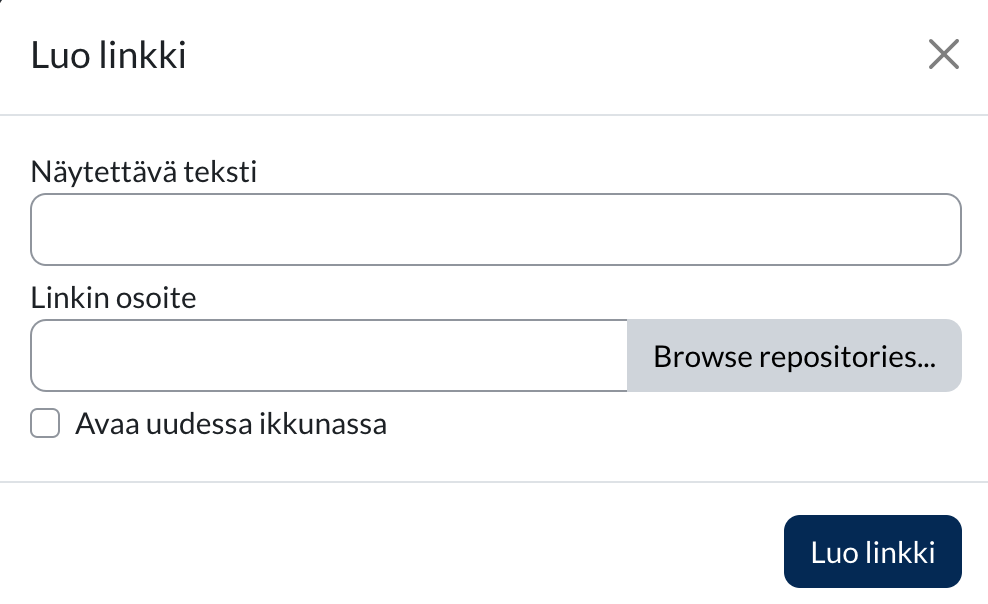Image resolution: width=988 pixels, height=604 pixels.
Task: Click the Avaa uudessa ikkunassa label text
Action: pyautogui.click(x=231, y=425)
